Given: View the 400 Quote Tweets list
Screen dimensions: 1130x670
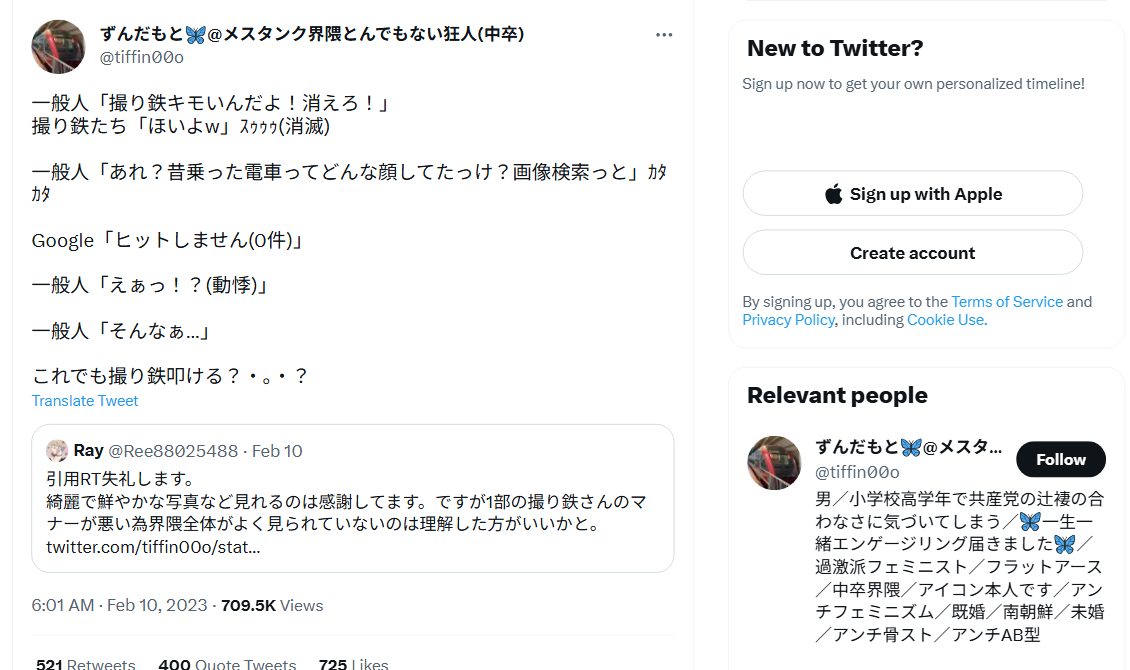Looking at the screenshot, I should click(227, 663).
